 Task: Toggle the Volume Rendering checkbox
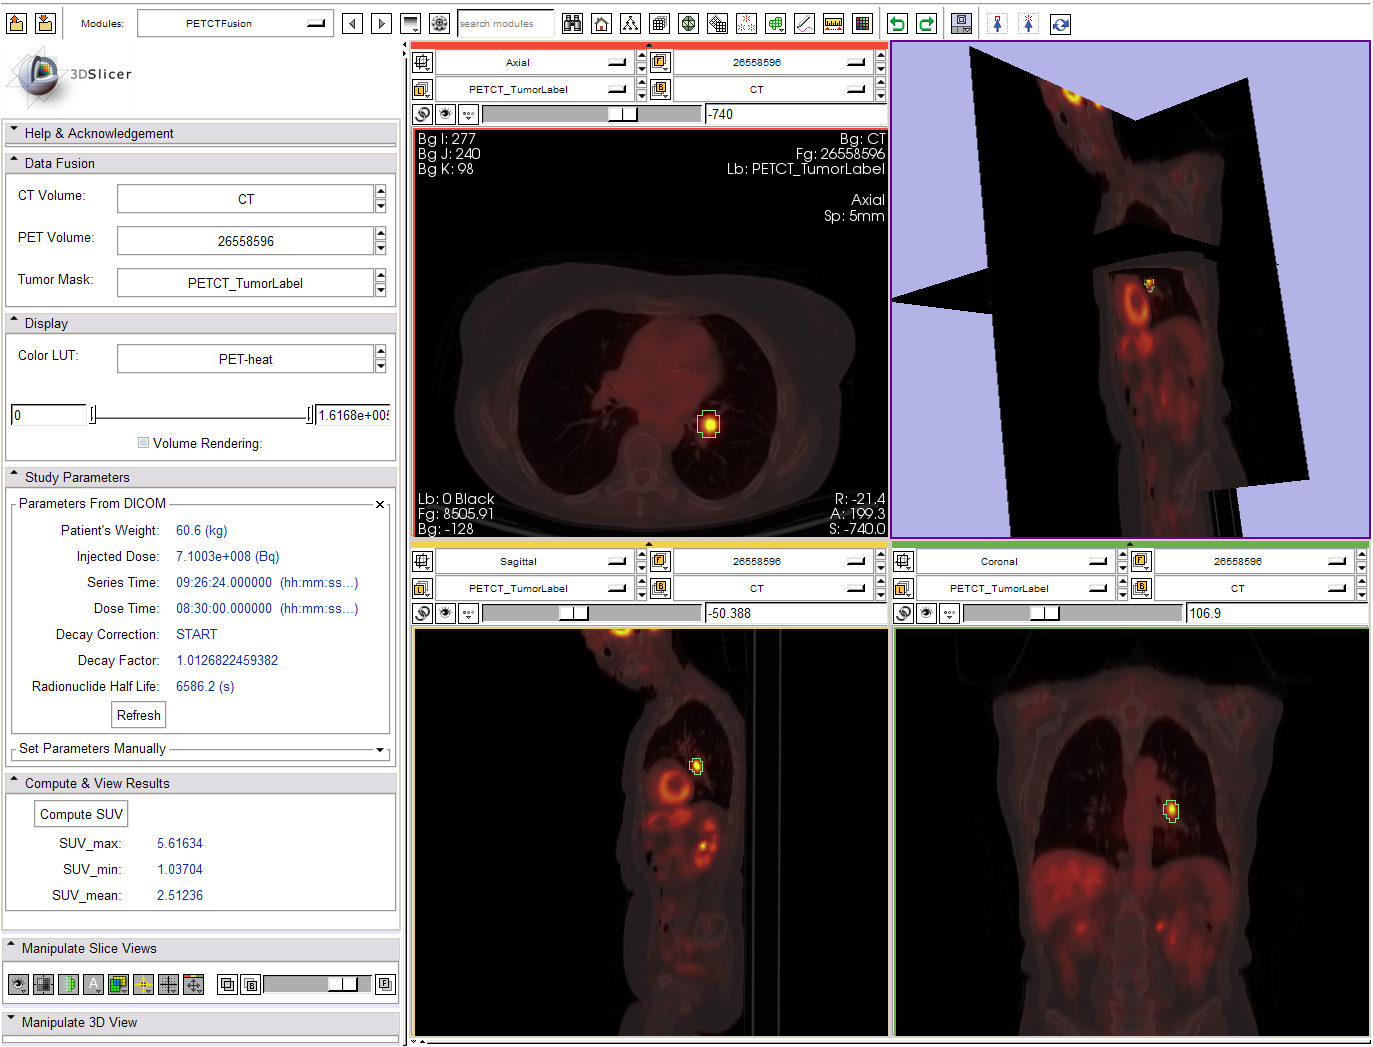tap(144, 443)
